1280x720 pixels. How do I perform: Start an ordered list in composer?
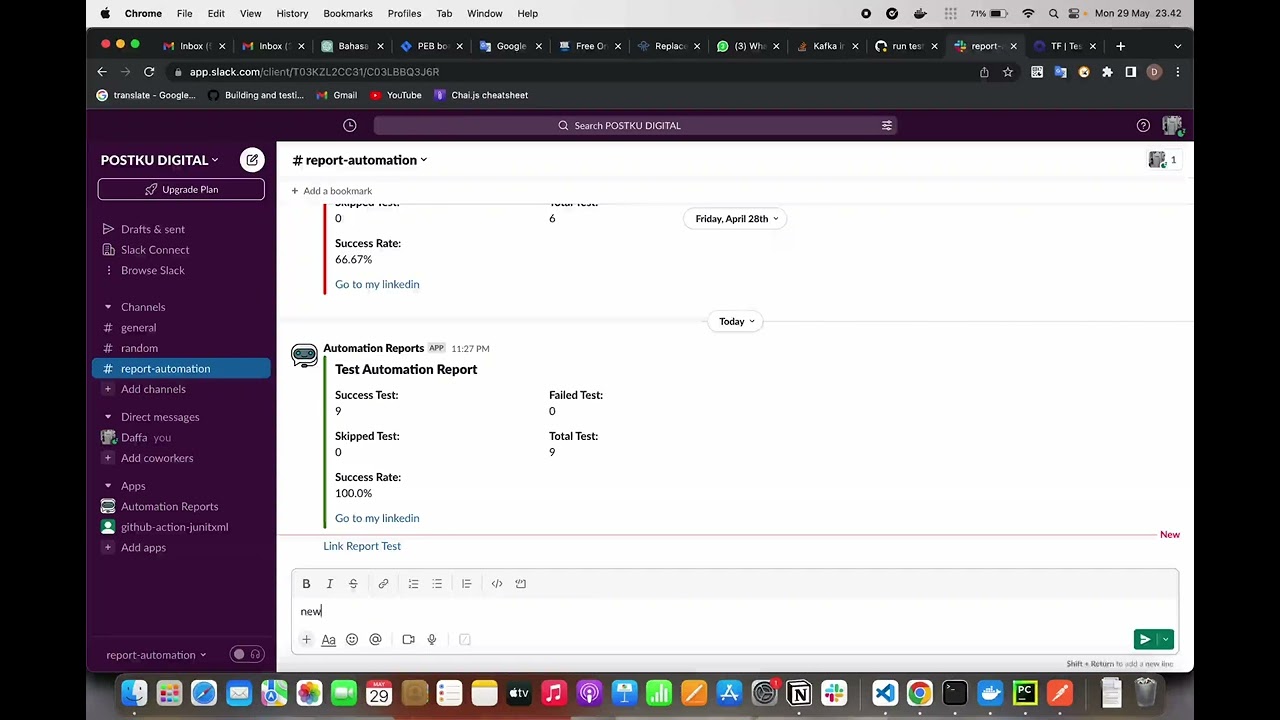(x=413, y=584)
